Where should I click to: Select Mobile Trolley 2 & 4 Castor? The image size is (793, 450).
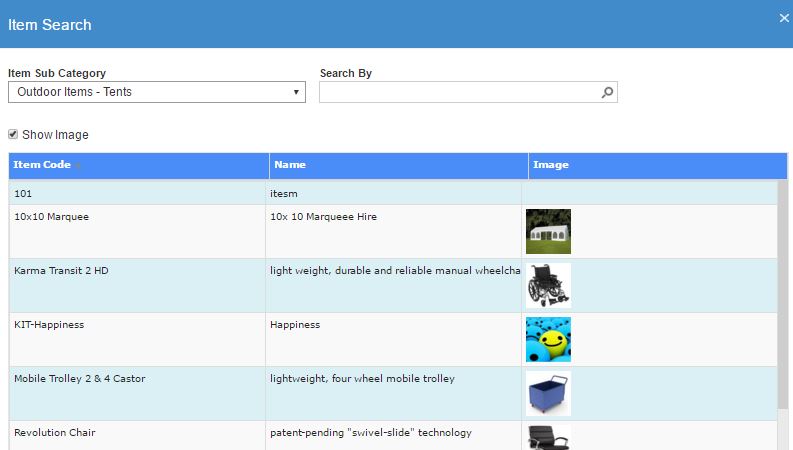79,379
